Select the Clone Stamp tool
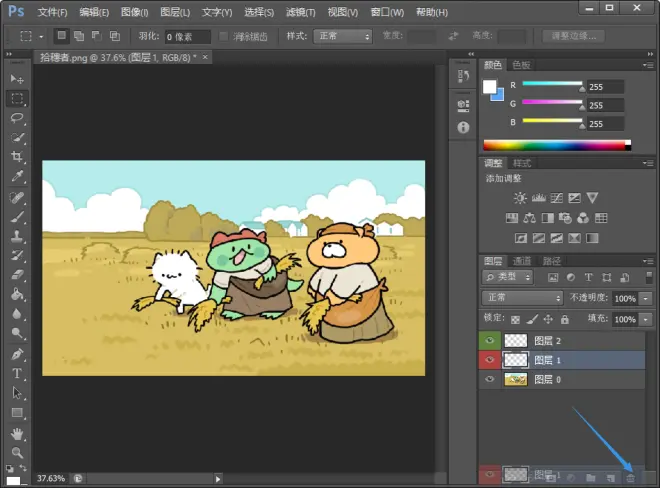 click(x=17, y=236)
